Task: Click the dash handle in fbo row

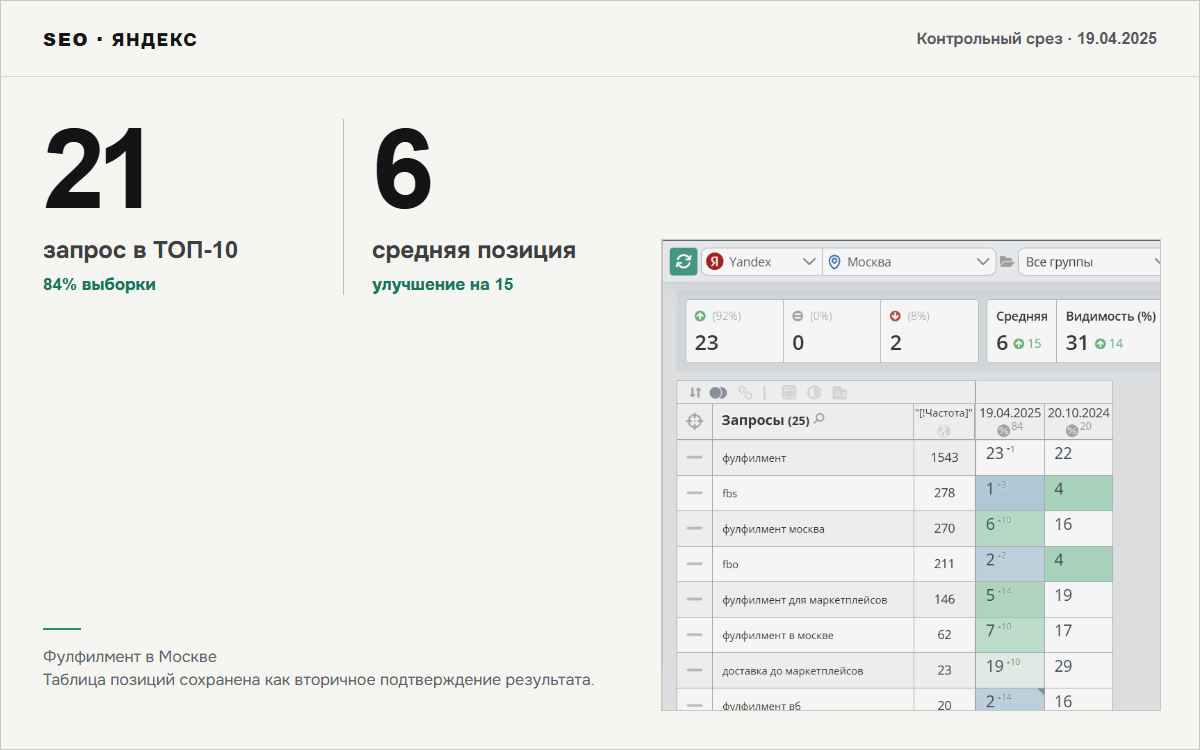Action: point(695,564)
